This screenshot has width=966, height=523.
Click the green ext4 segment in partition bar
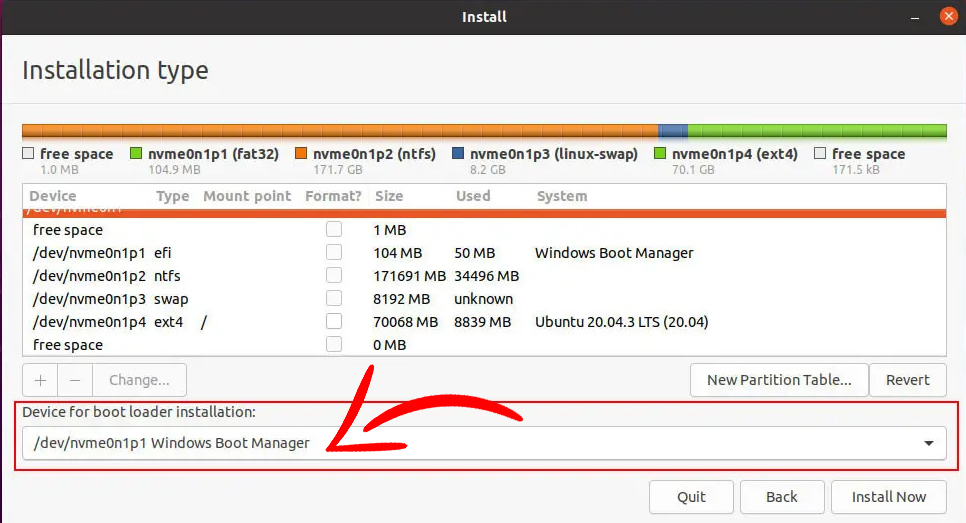[x=816, y=131]
